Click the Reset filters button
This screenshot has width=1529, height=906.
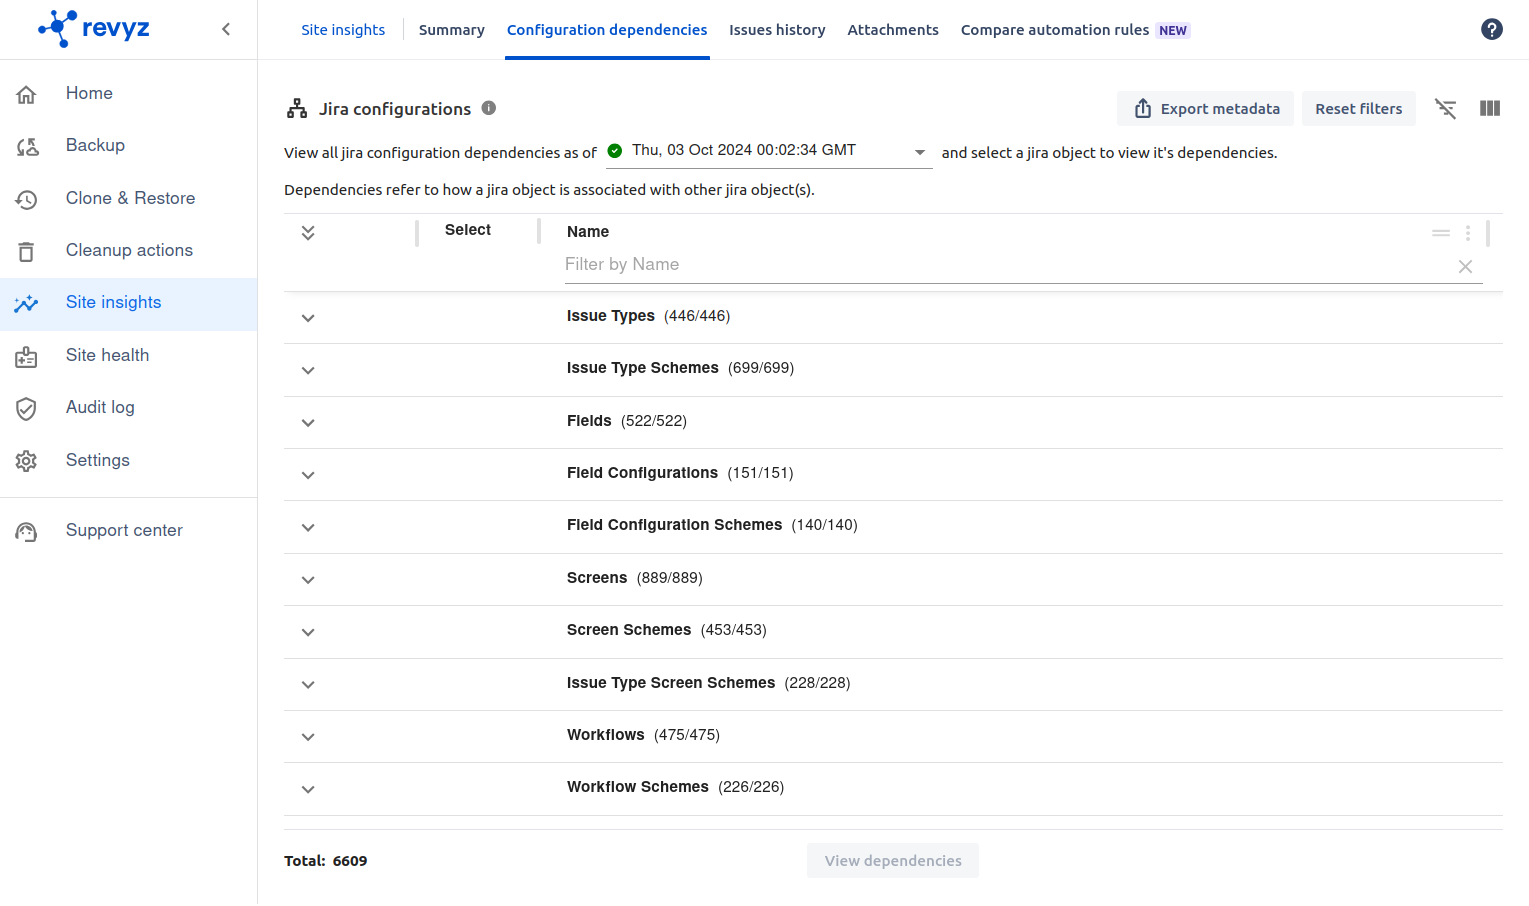(1358, 108)
